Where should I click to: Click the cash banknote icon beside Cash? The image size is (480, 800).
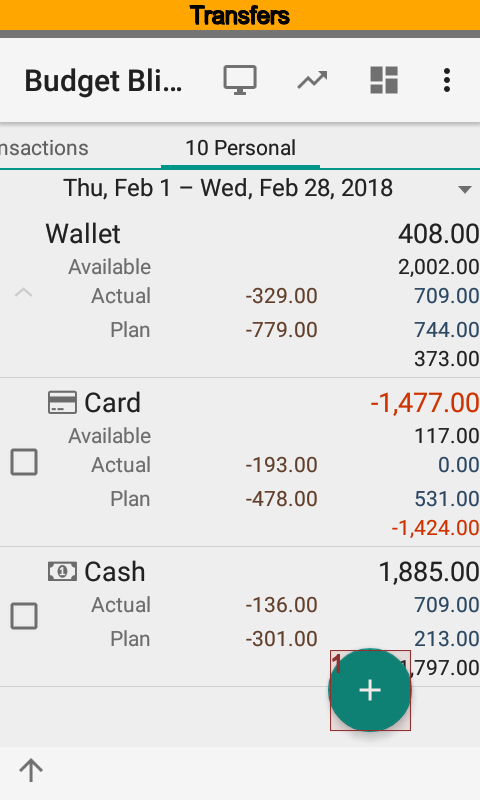[62, 571]
